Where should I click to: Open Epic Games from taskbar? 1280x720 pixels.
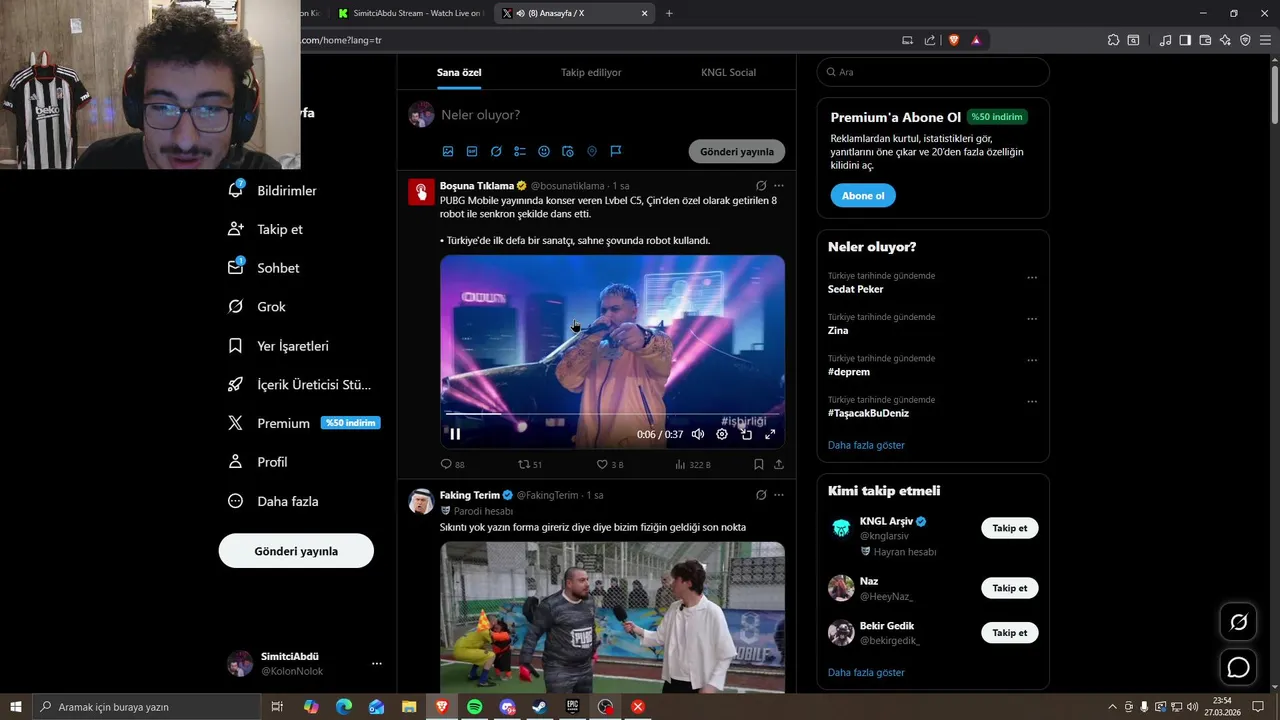[572, 707]
